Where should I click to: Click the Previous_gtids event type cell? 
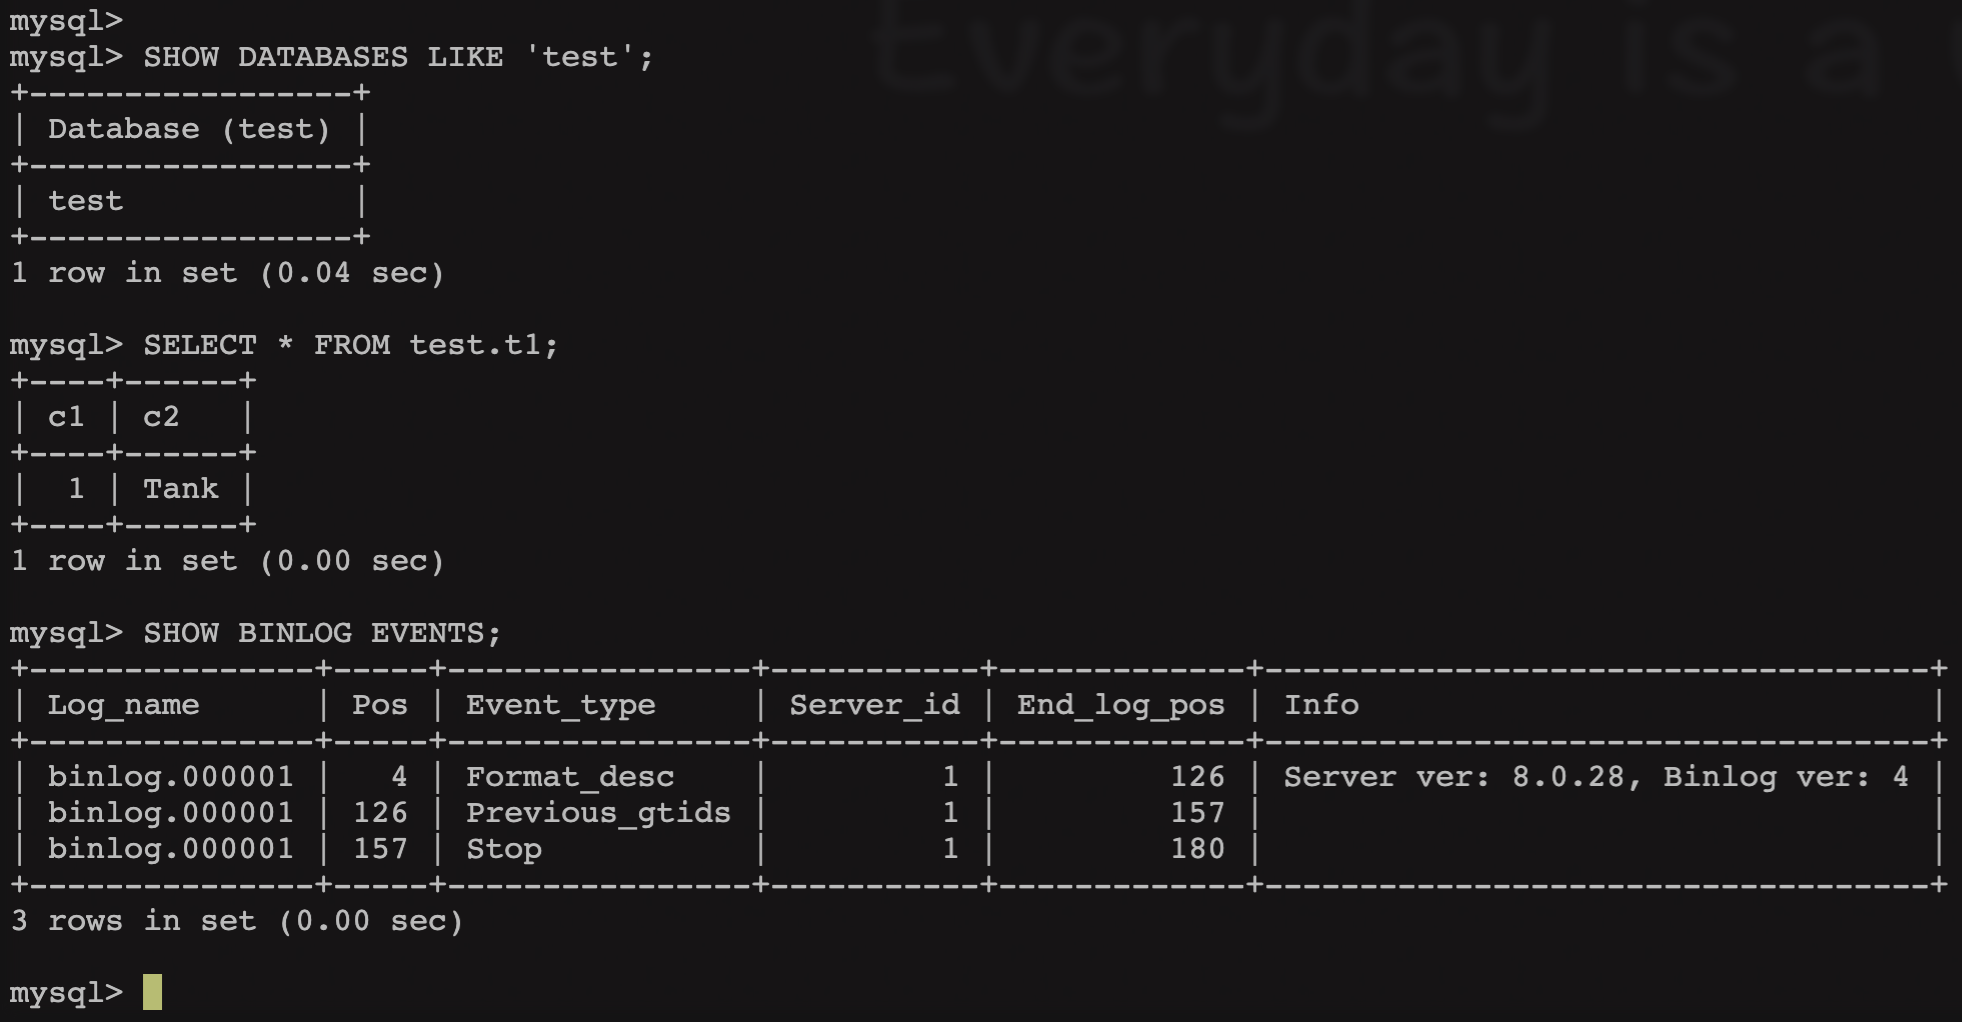pos(598,813)
